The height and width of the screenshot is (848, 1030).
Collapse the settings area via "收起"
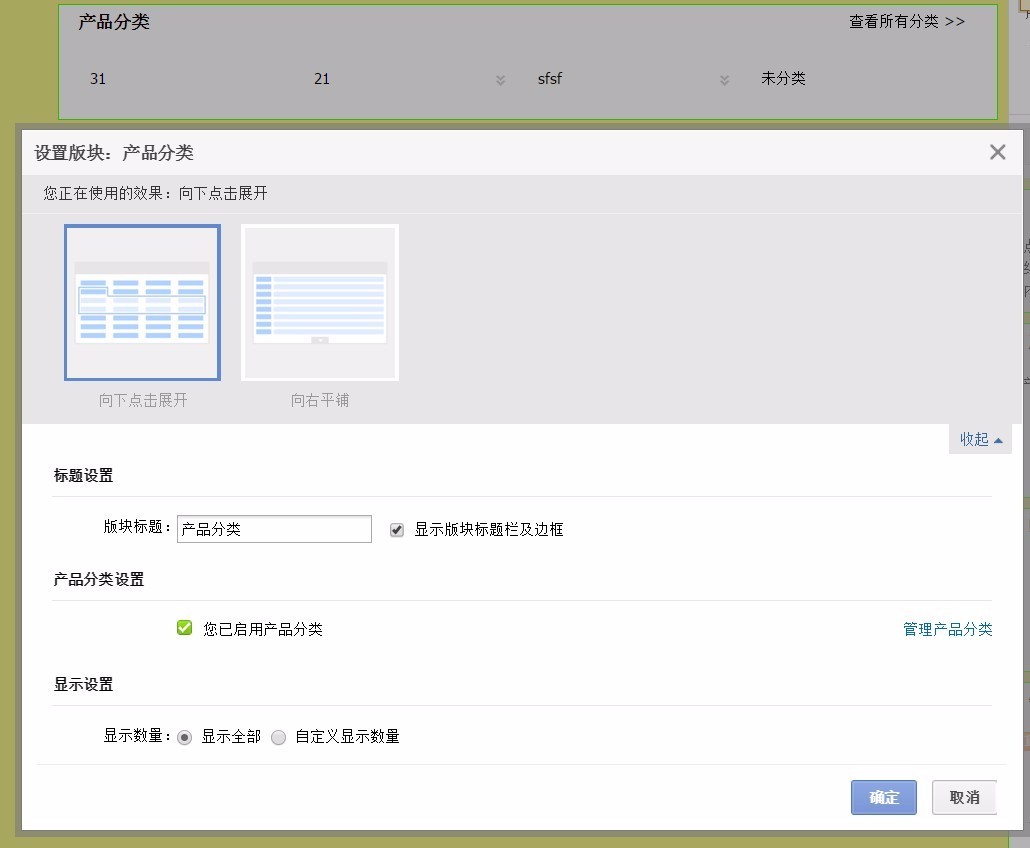tap(978, 439)
